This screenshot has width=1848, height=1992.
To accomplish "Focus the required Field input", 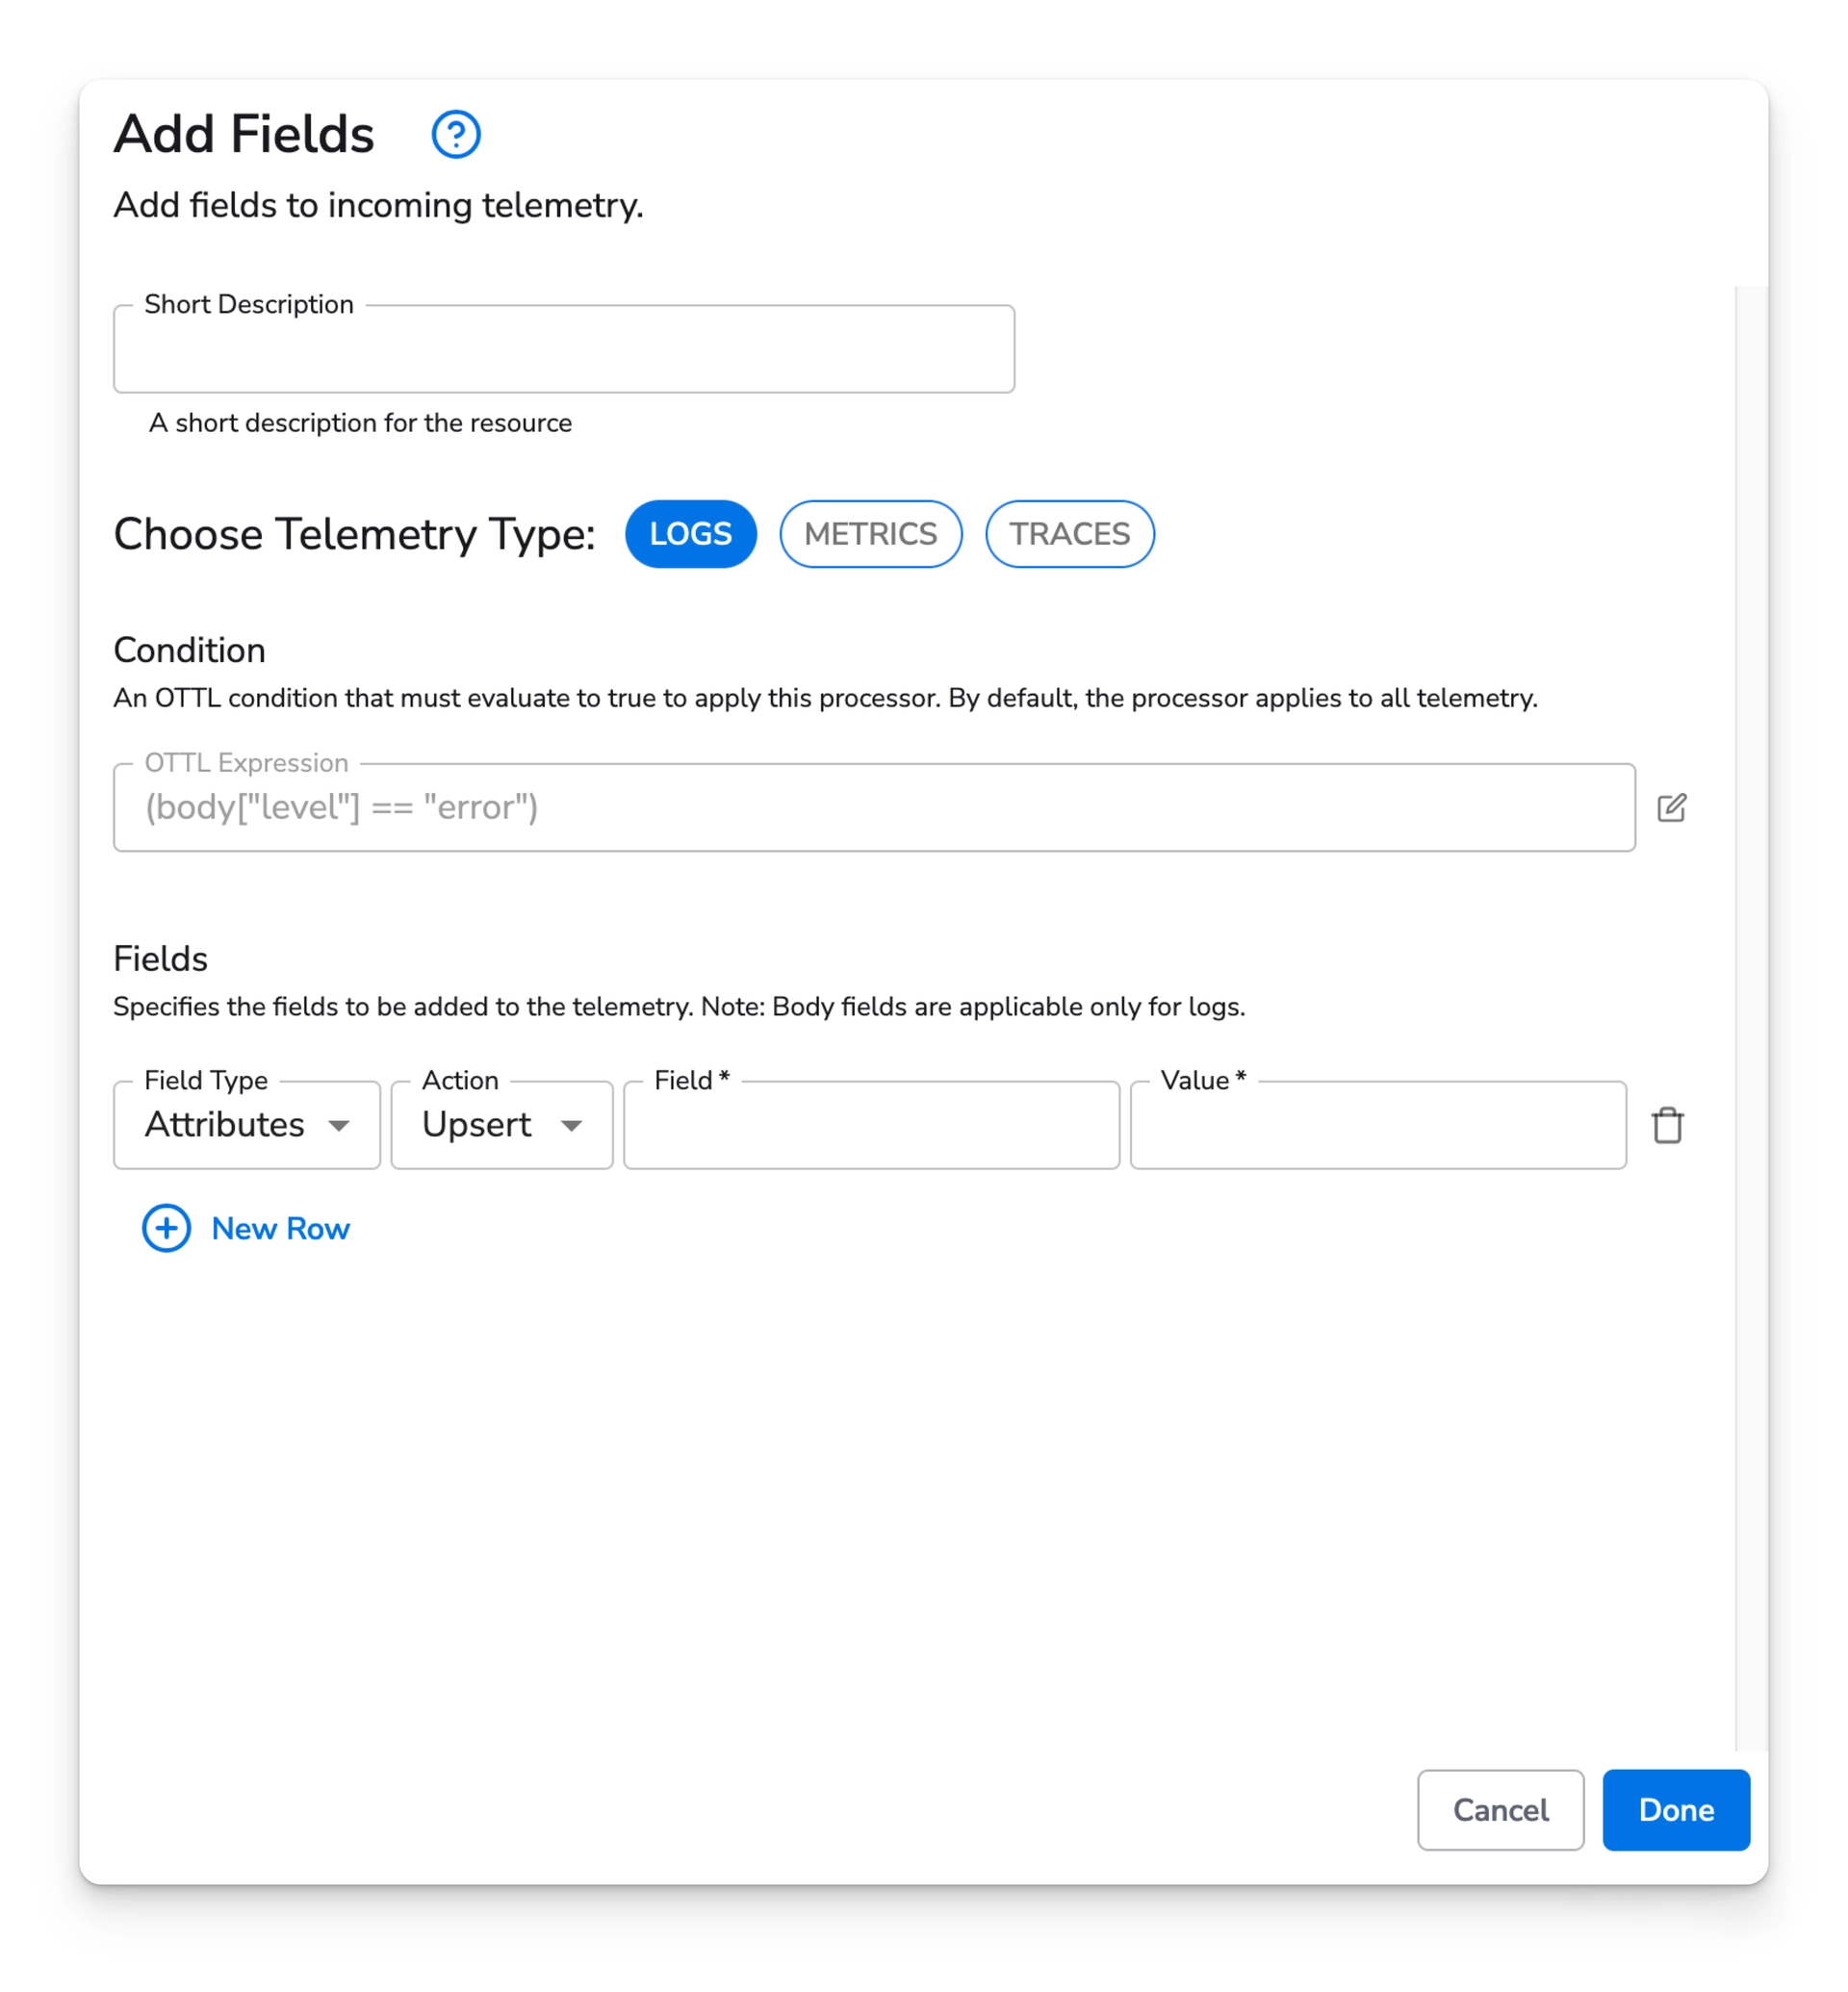I will 870,1125.
